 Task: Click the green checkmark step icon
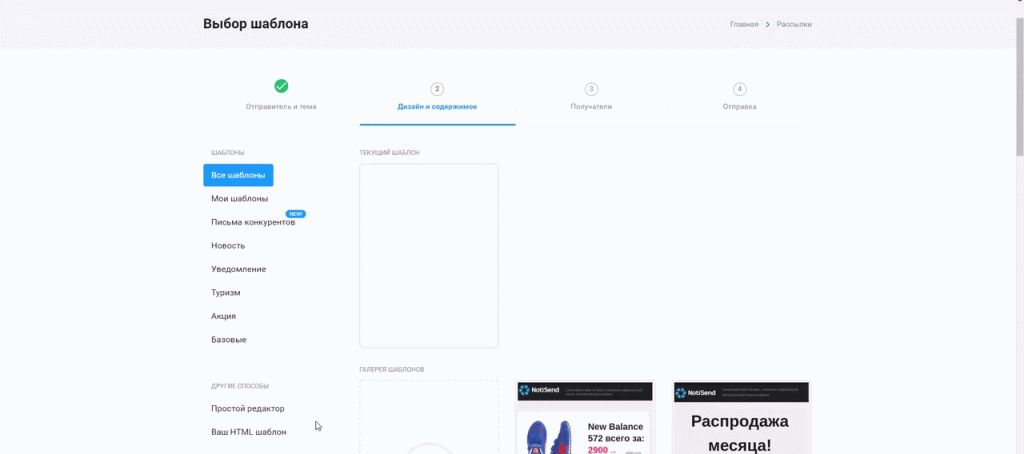pyautogui.click(x=281, y=87)
